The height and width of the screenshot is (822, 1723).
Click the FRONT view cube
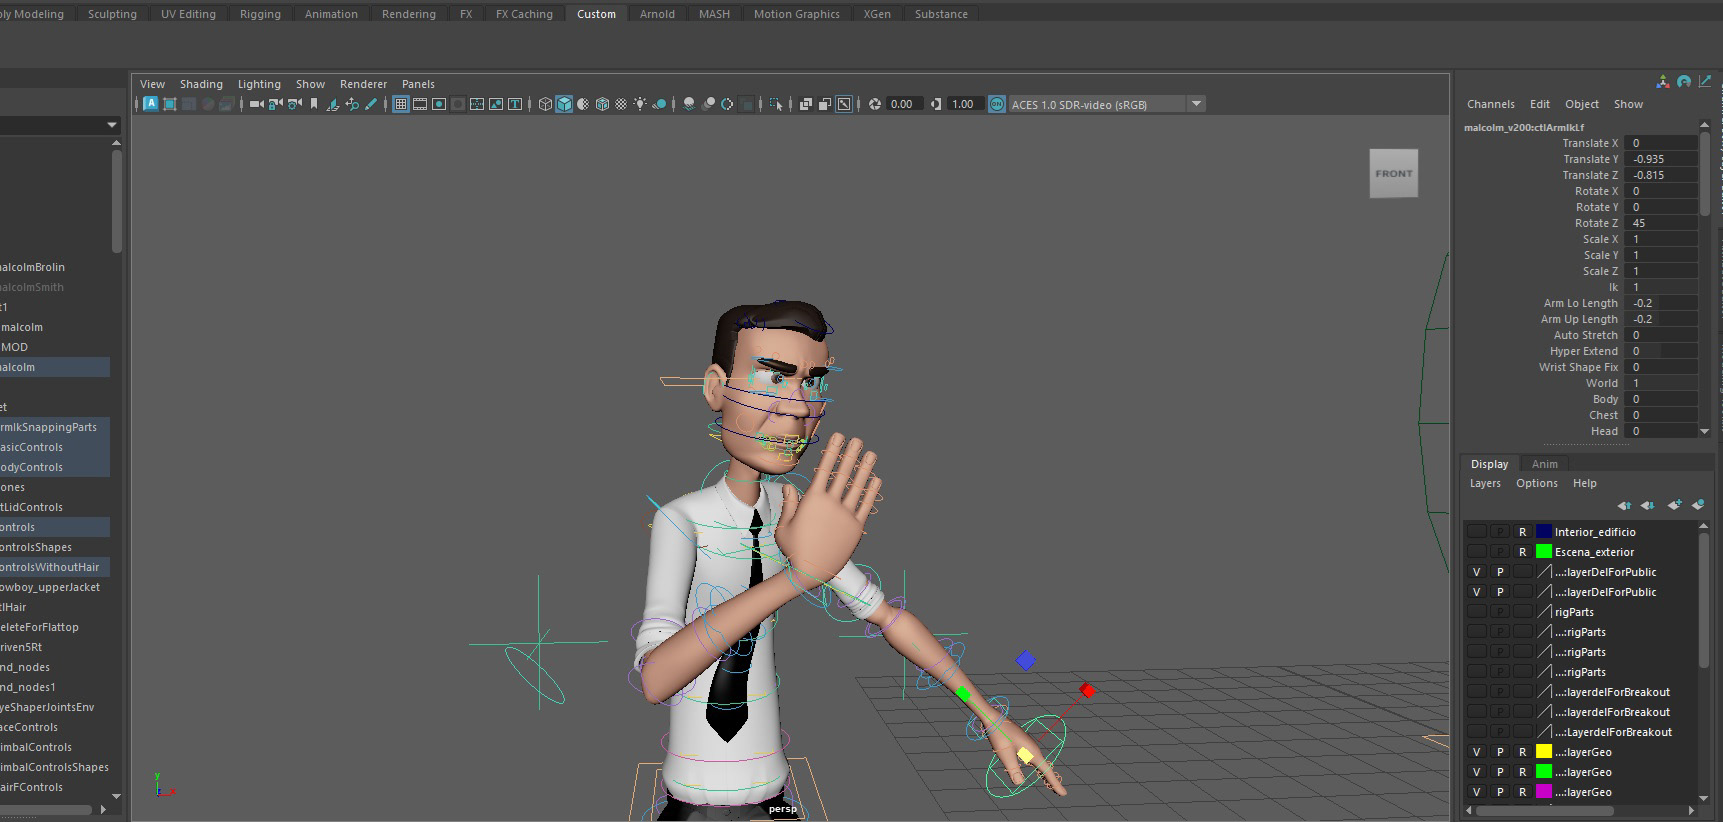tap(1394, 173)
